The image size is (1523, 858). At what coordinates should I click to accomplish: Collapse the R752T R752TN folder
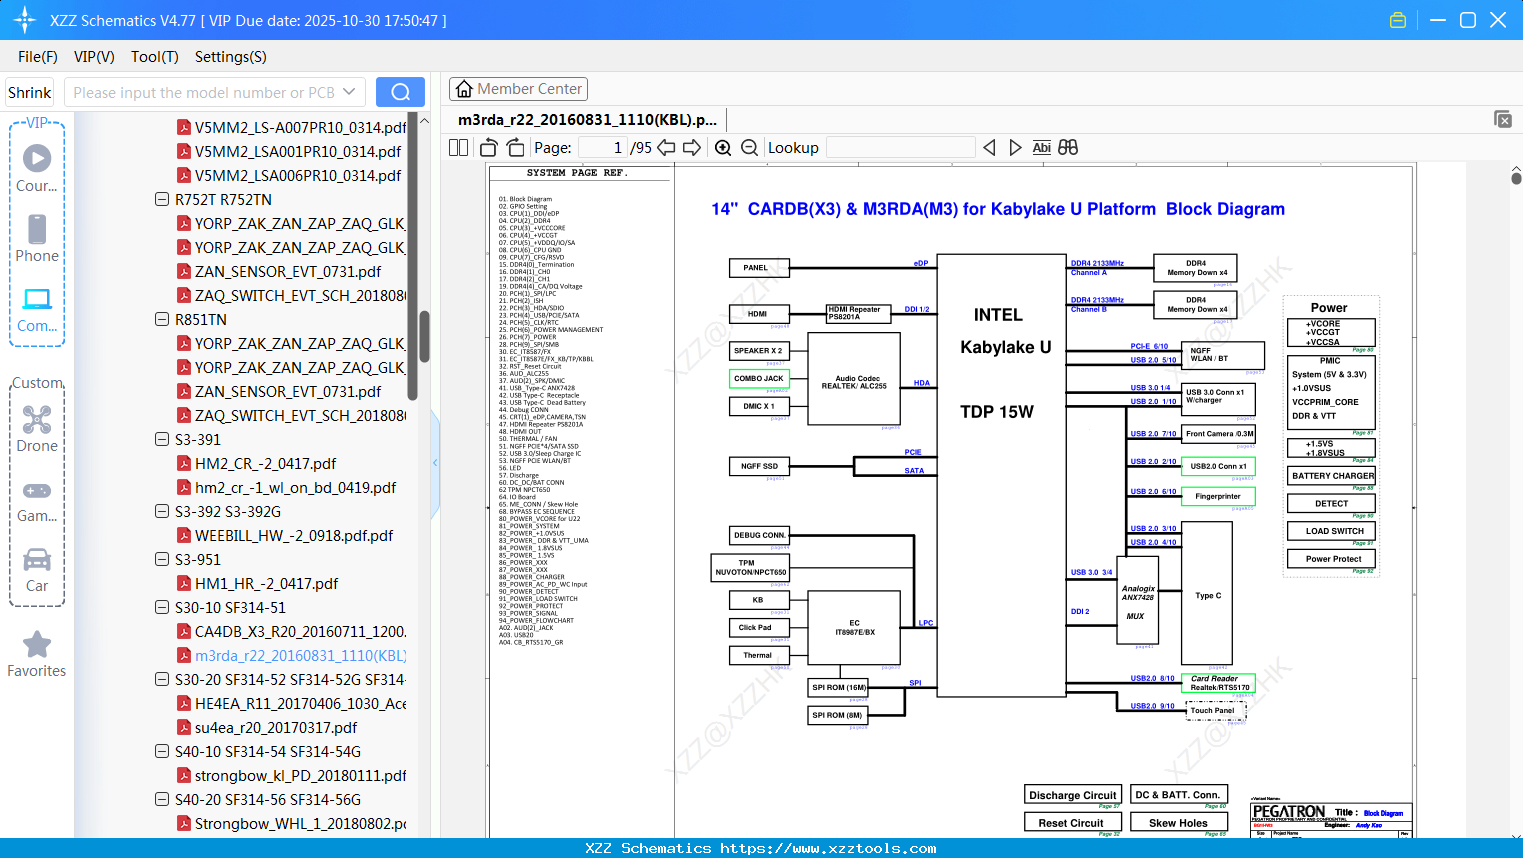pyautogui.click(x=162, y=200)
